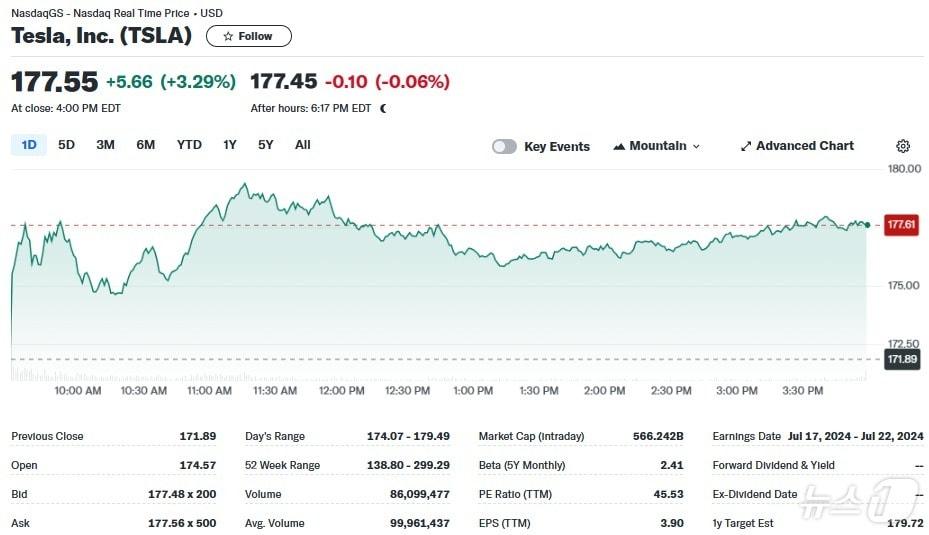
Task: Click the Advanced Chart expand arrows icon
Action: click(745, 146)
